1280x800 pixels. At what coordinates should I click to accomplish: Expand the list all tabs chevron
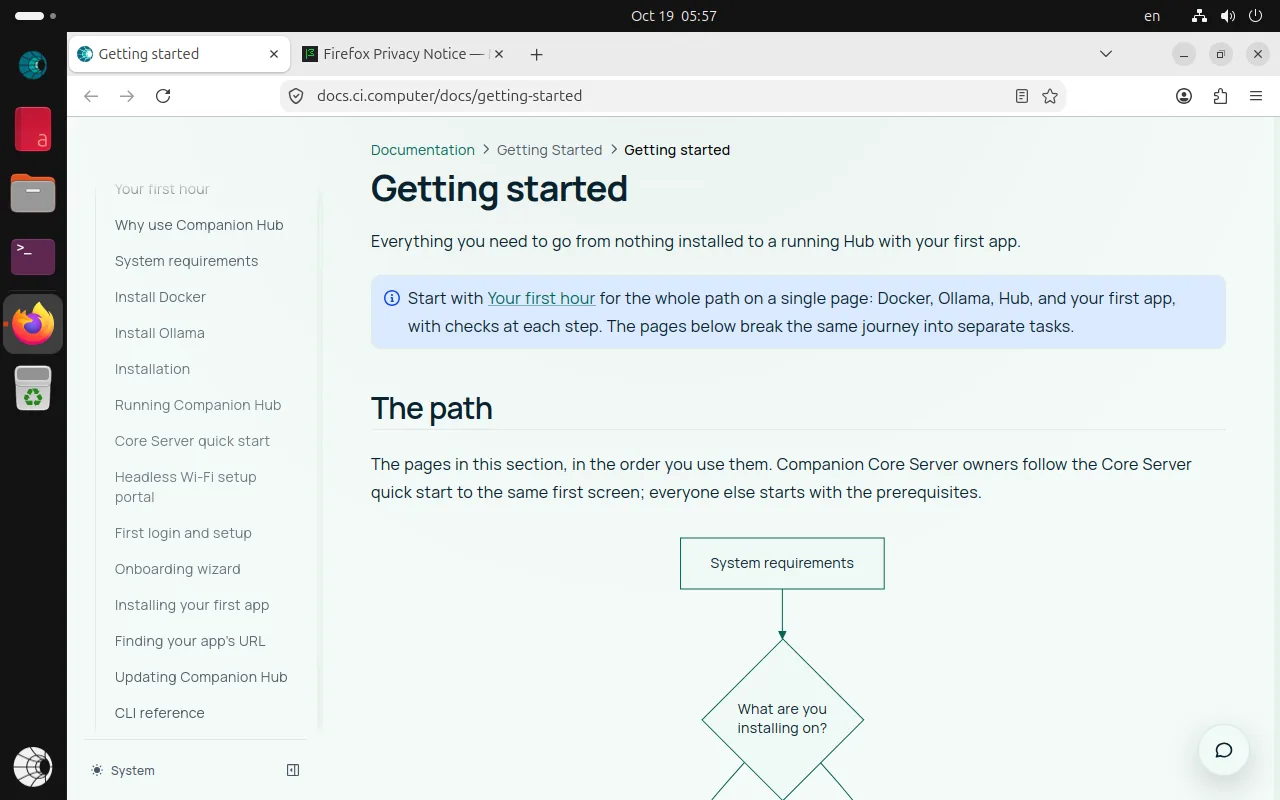tap(1105, 54)
